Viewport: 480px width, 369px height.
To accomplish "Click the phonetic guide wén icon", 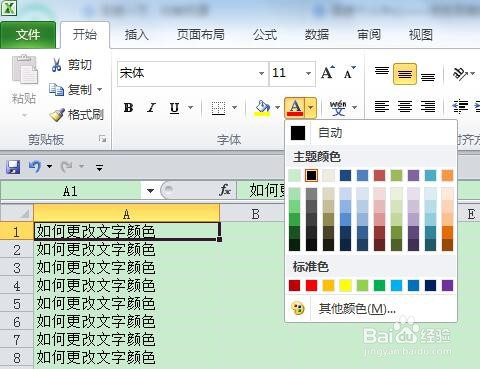I will click(338, 108).
